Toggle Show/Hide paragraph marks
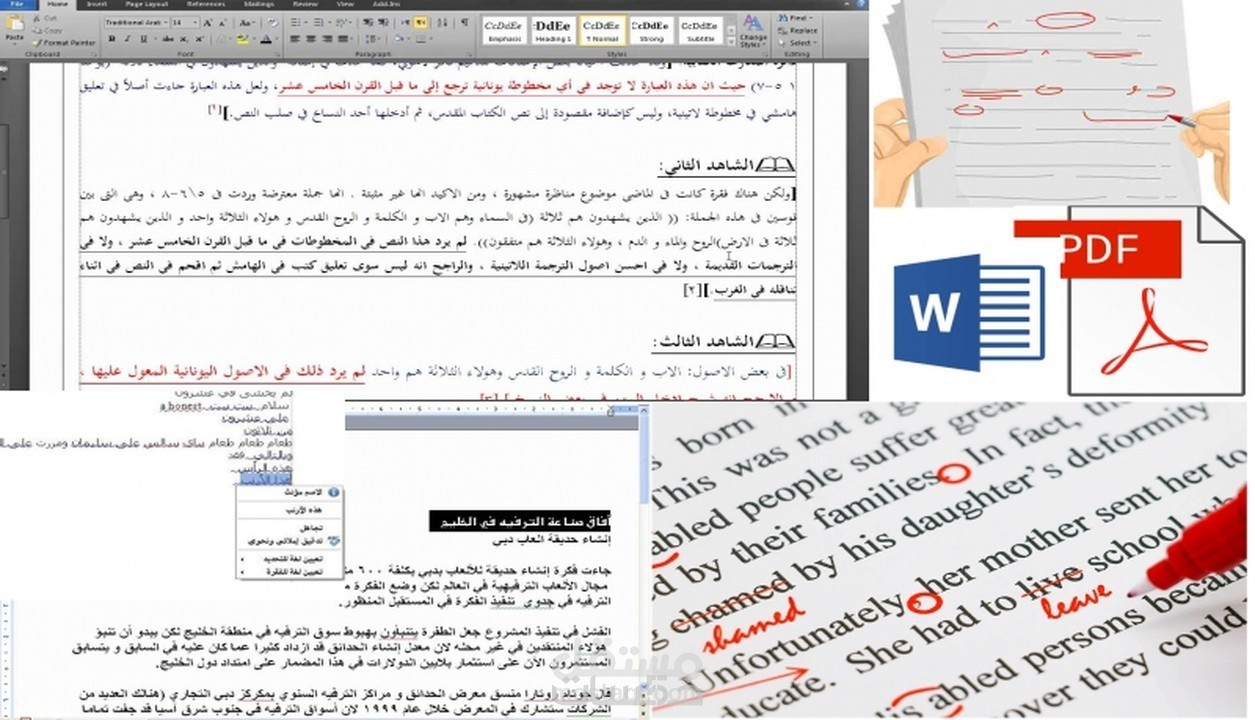Screen dimensions: 1255x720 [x=464, y=22]
